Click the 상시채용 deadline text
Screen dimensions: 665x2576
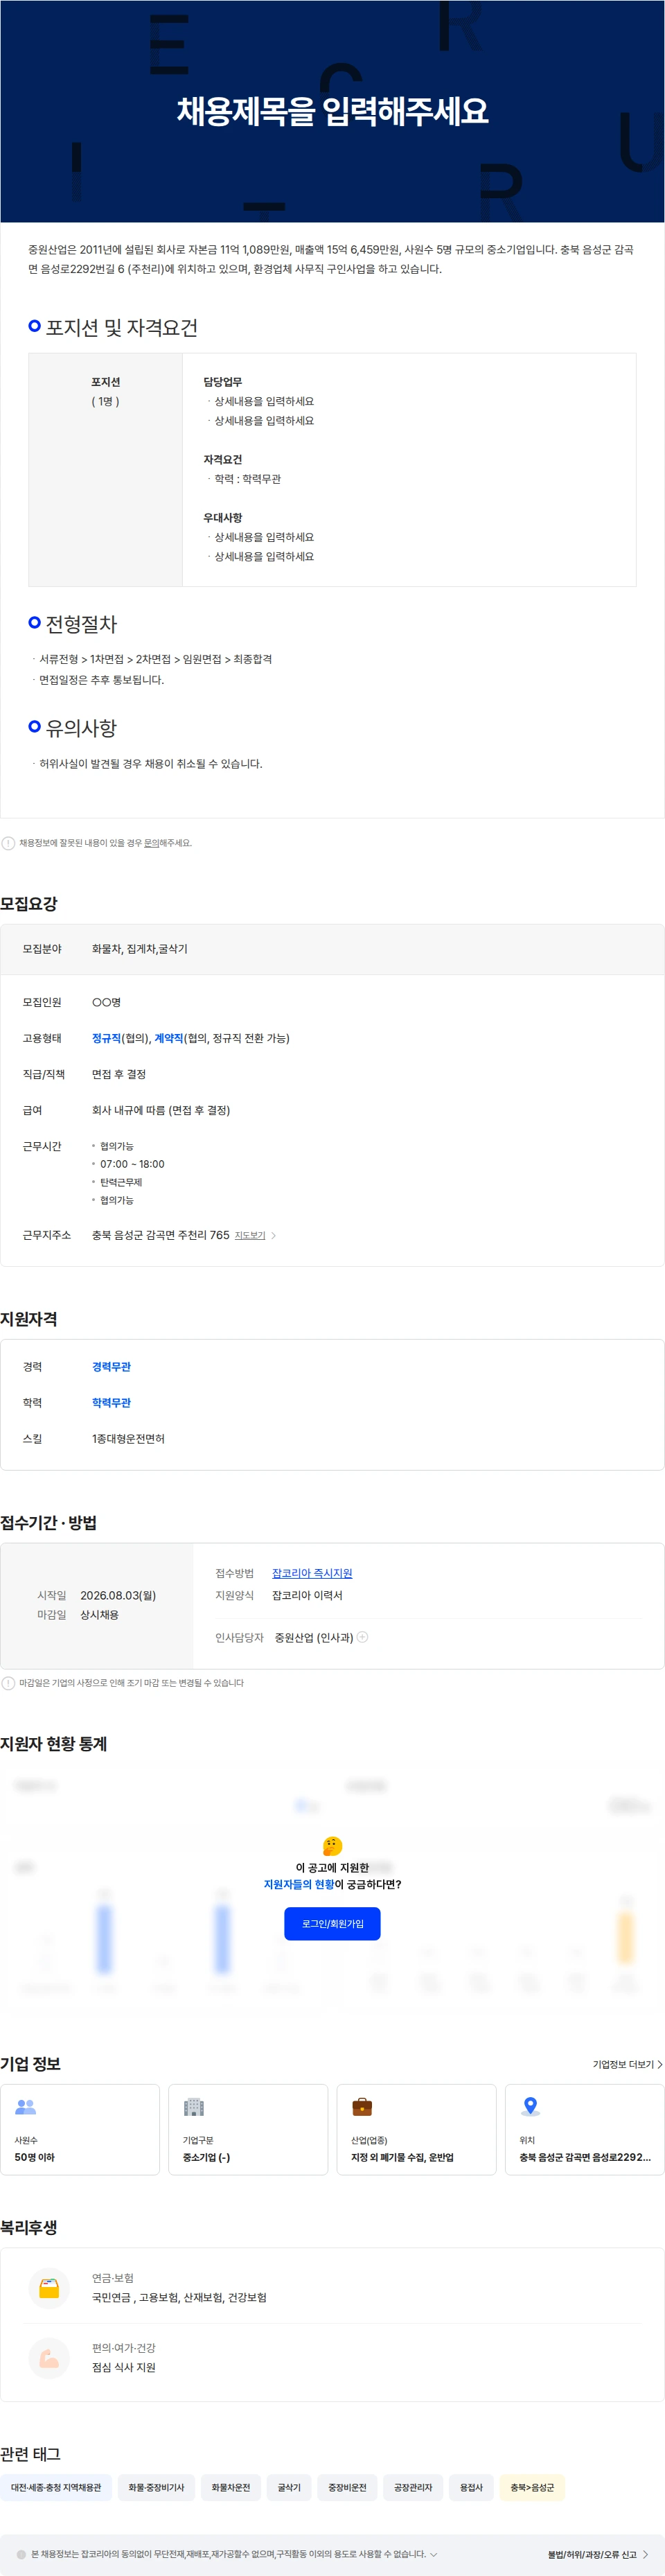[x=99, y=1615]
